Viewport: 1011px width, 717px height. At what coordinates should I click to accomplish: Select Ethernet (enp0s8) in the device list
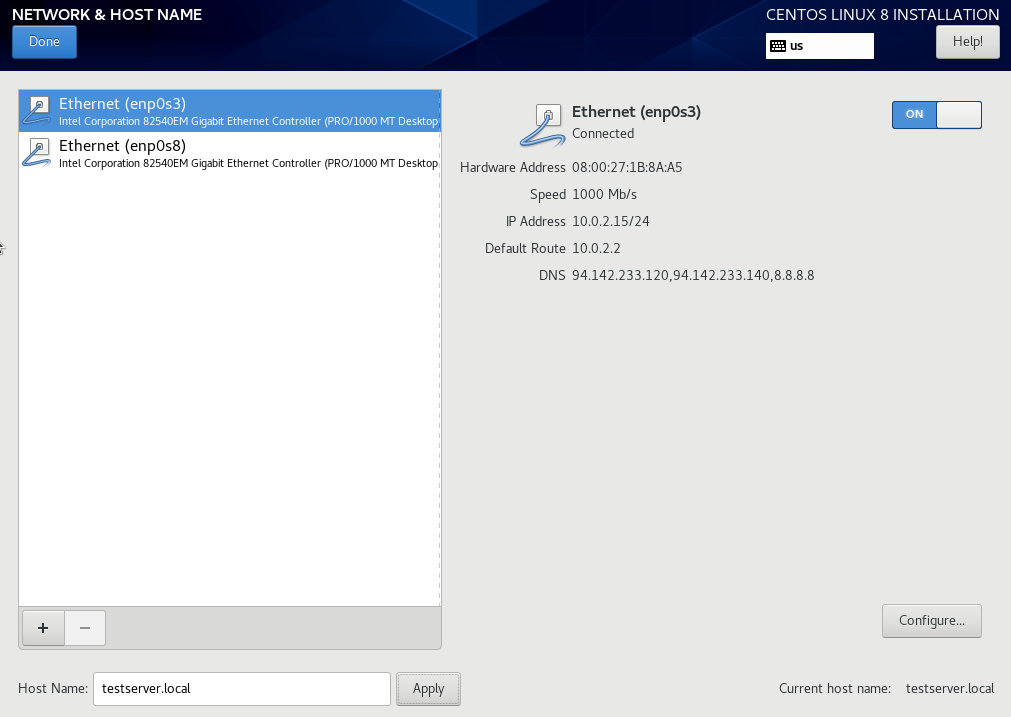coord(230,153)
